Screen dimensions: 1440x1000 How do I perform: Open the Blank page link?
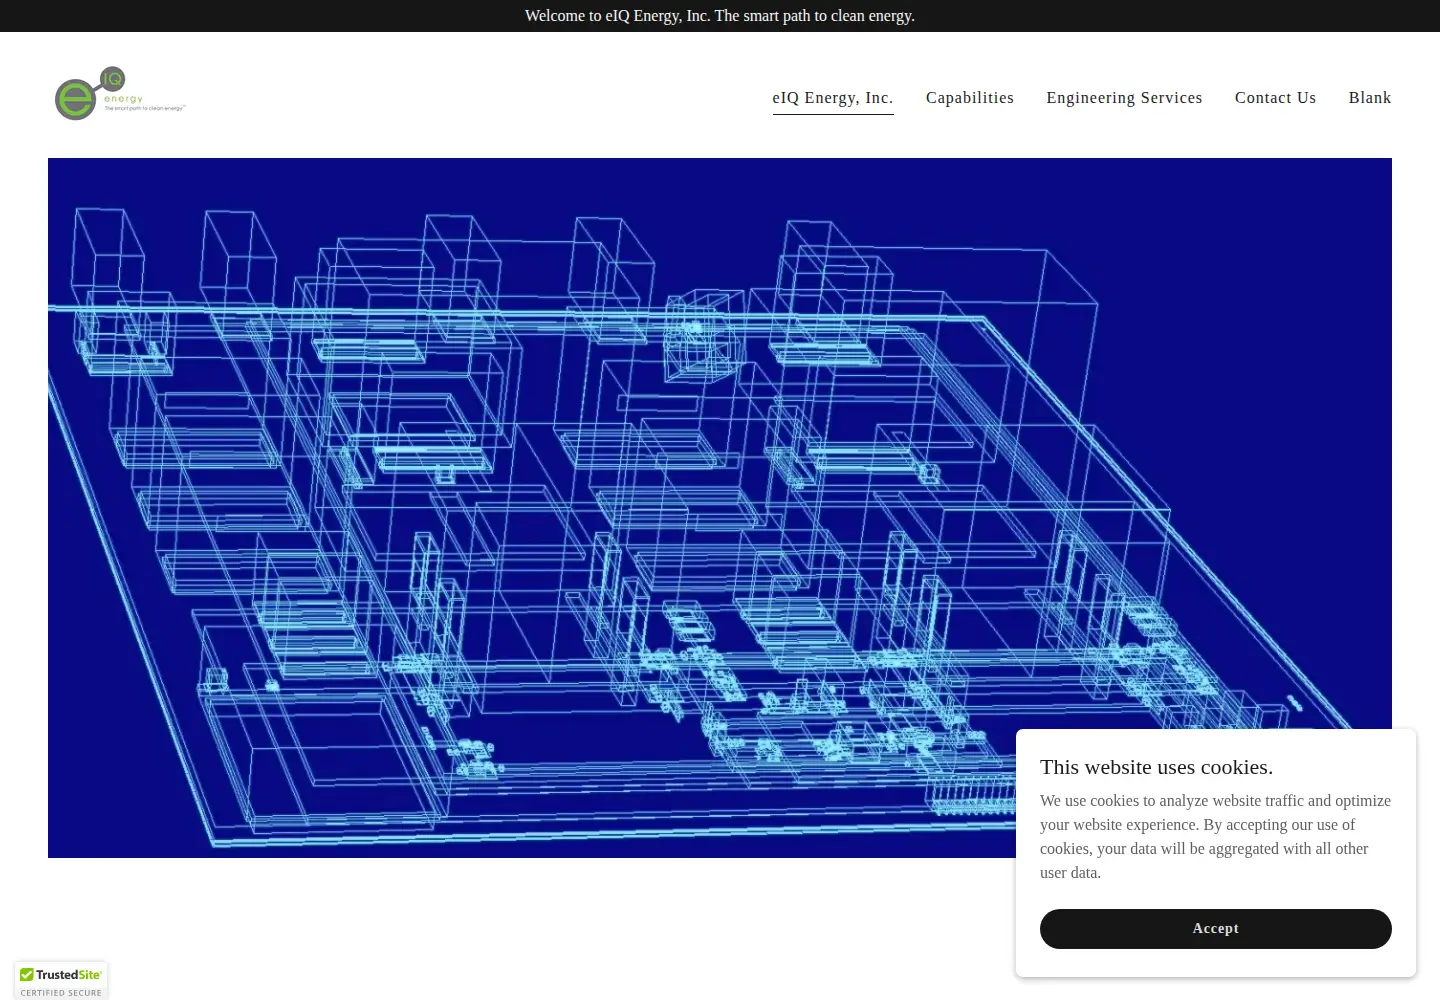coord(1370,98)
